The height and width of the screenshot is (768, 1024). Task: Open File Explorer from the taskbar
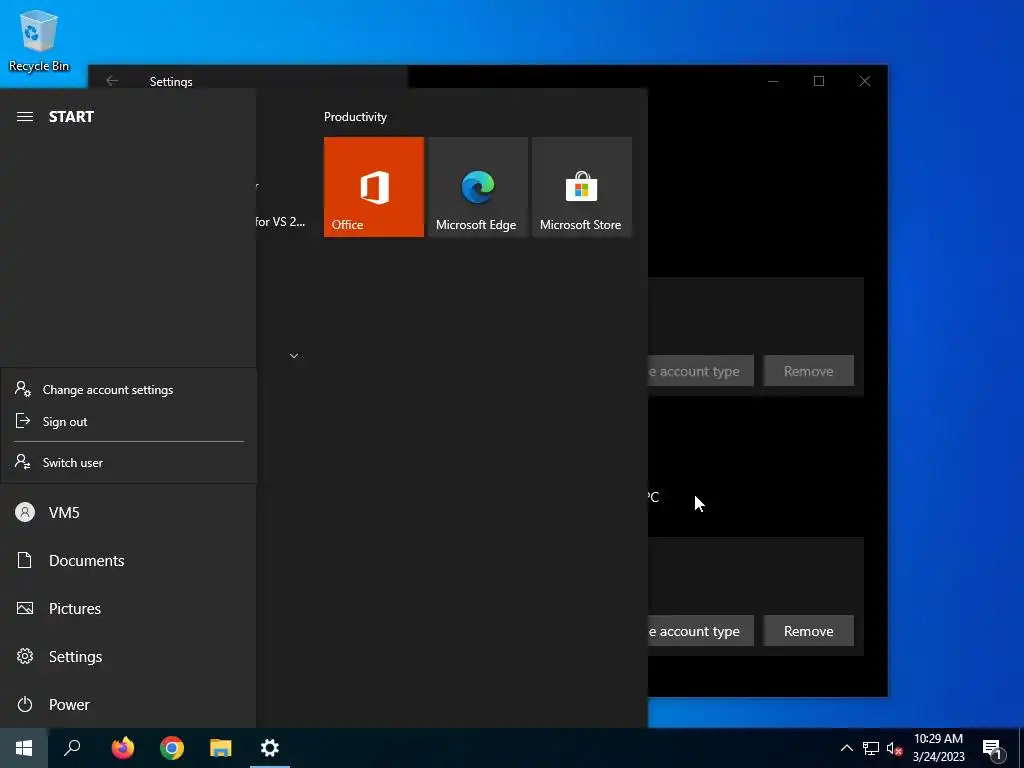pos(221,748)
